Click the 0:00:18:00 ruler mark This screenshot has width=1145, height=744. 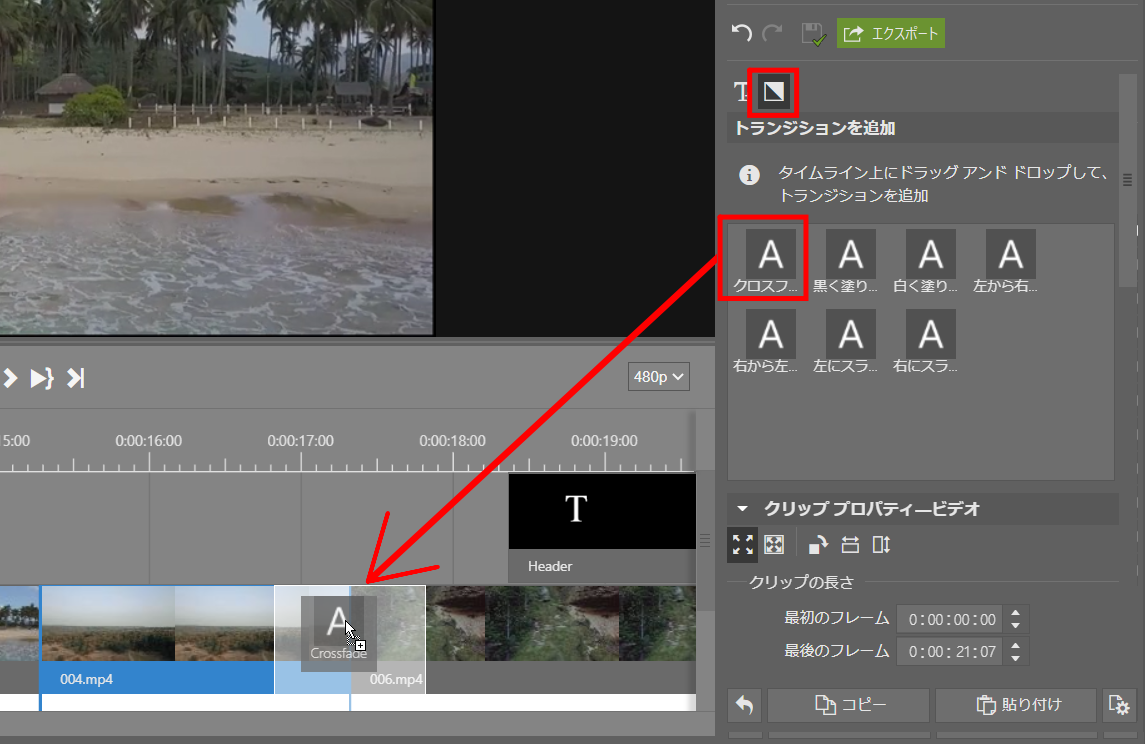452,441
